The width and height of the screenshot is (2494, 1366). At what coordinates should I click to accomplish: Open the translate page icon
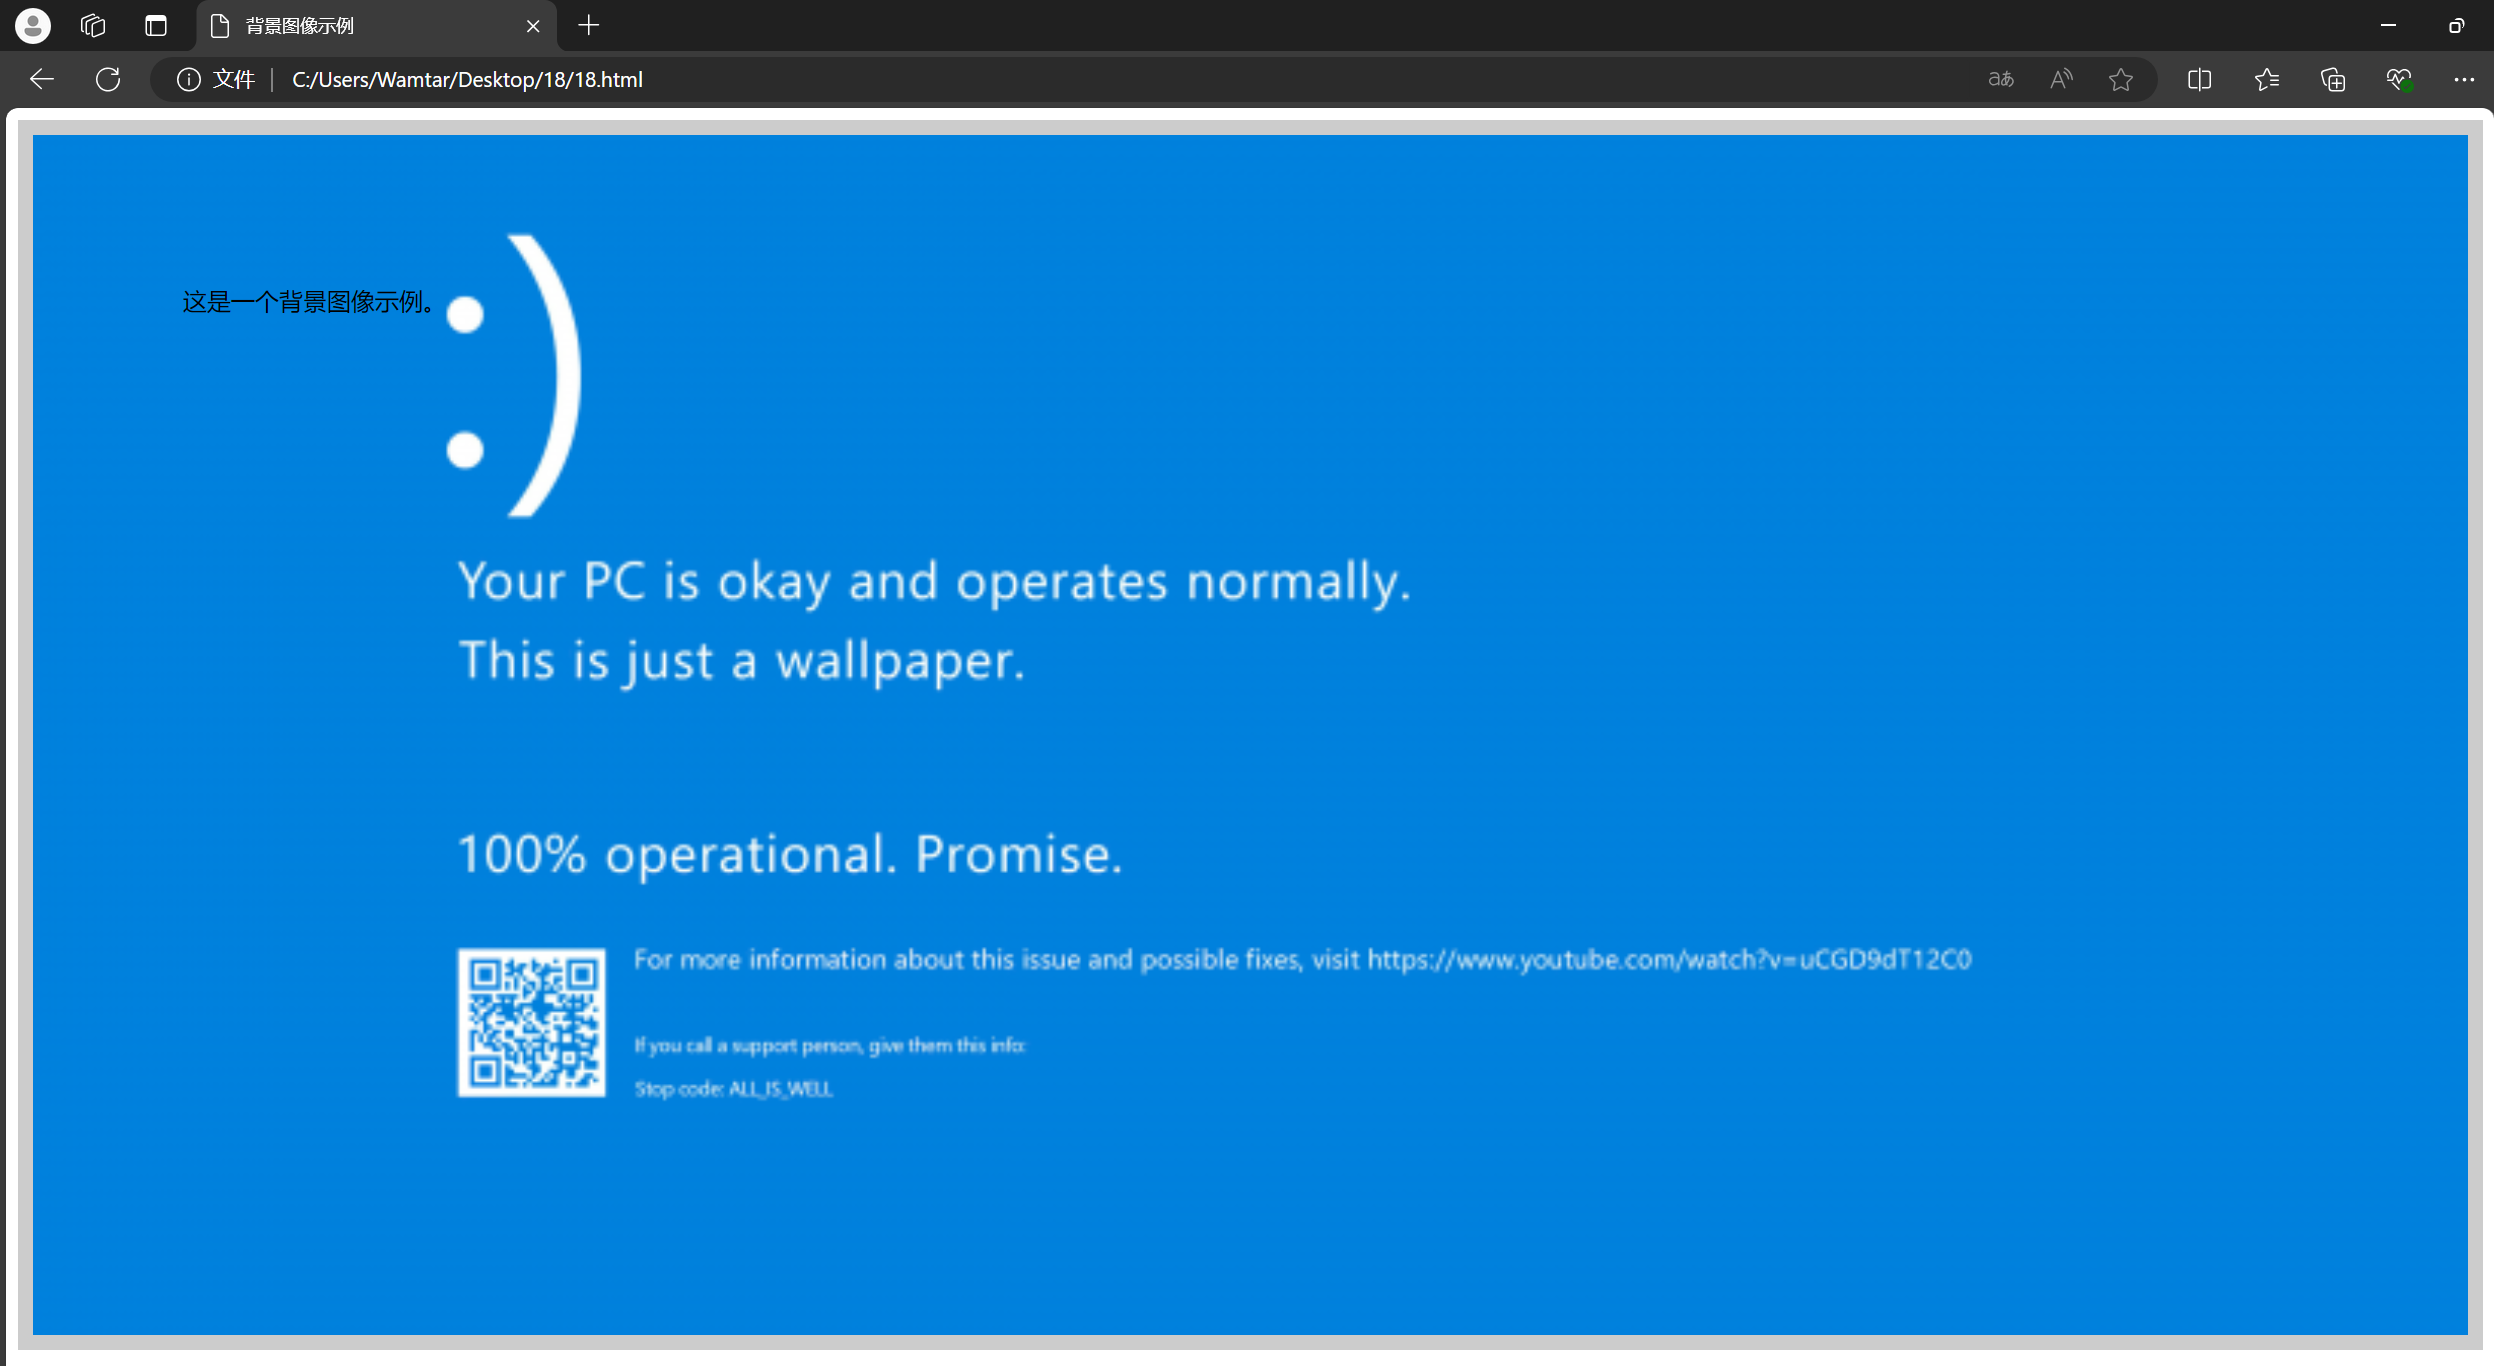tap(2001, 79)
